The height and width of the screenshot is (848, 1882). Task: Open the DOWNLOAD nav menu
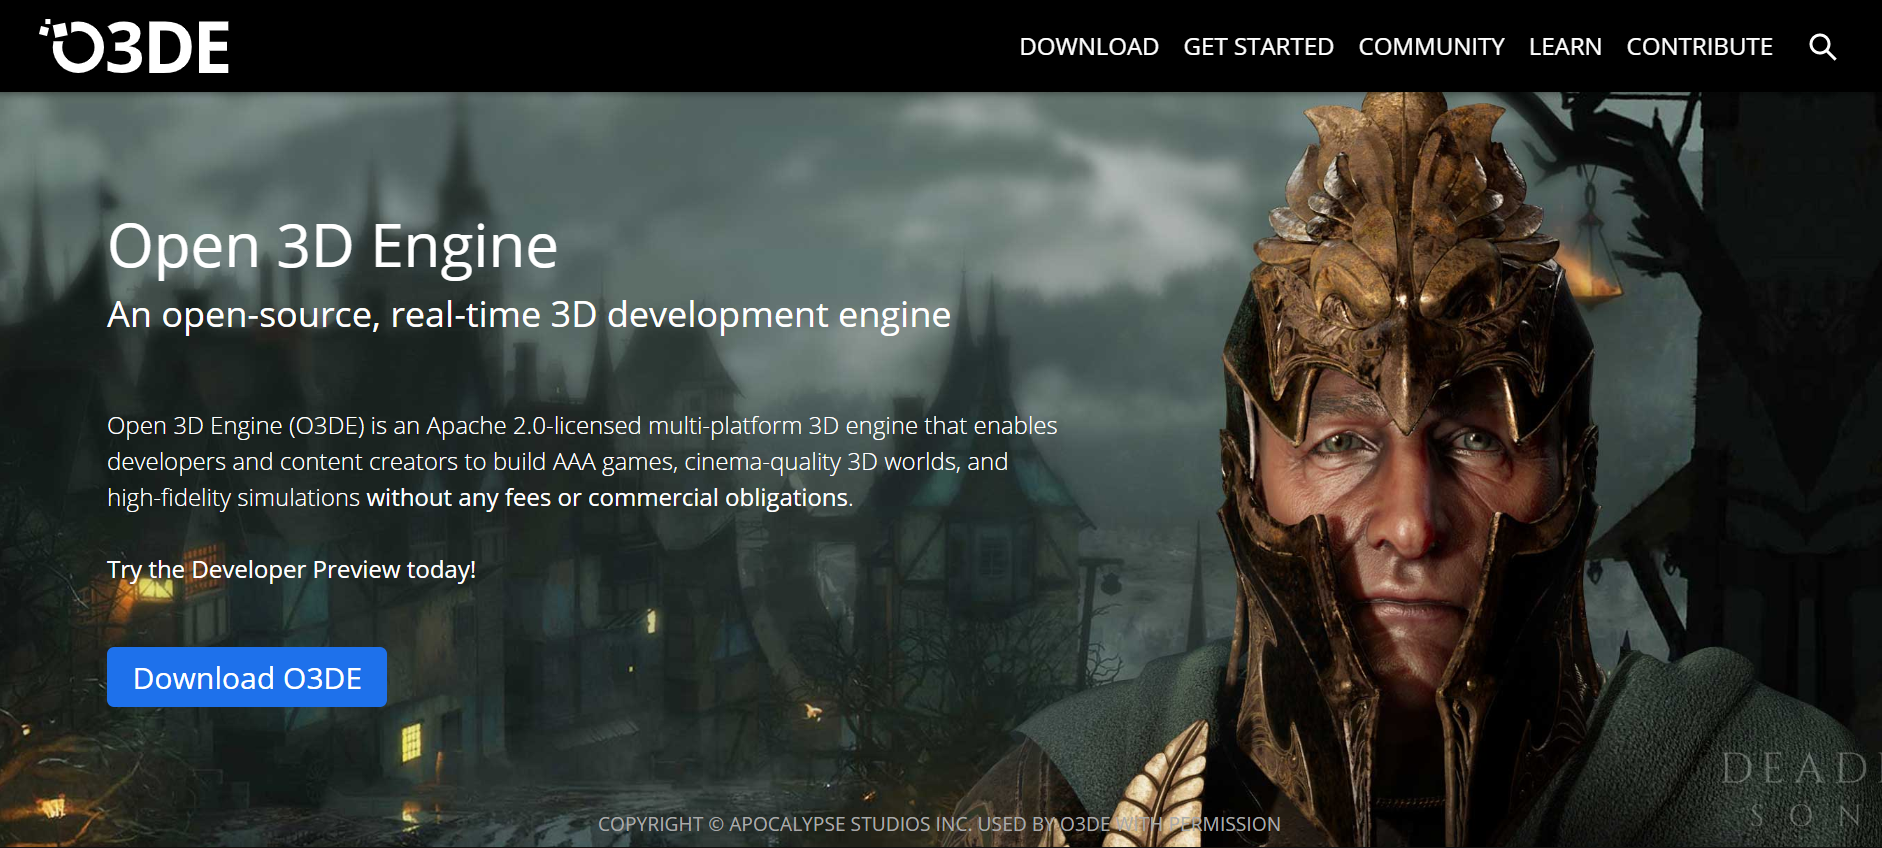(1089, 47)
